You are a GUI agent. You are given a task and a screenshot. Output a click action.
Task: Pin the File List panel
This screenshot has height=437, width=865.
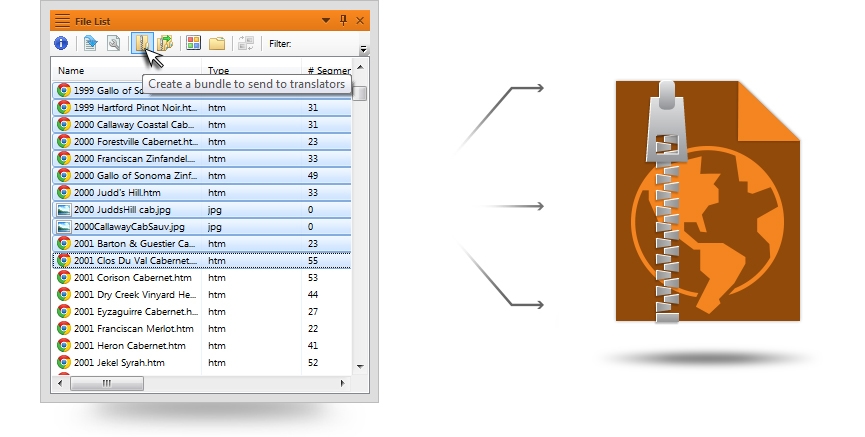[343, 20]
